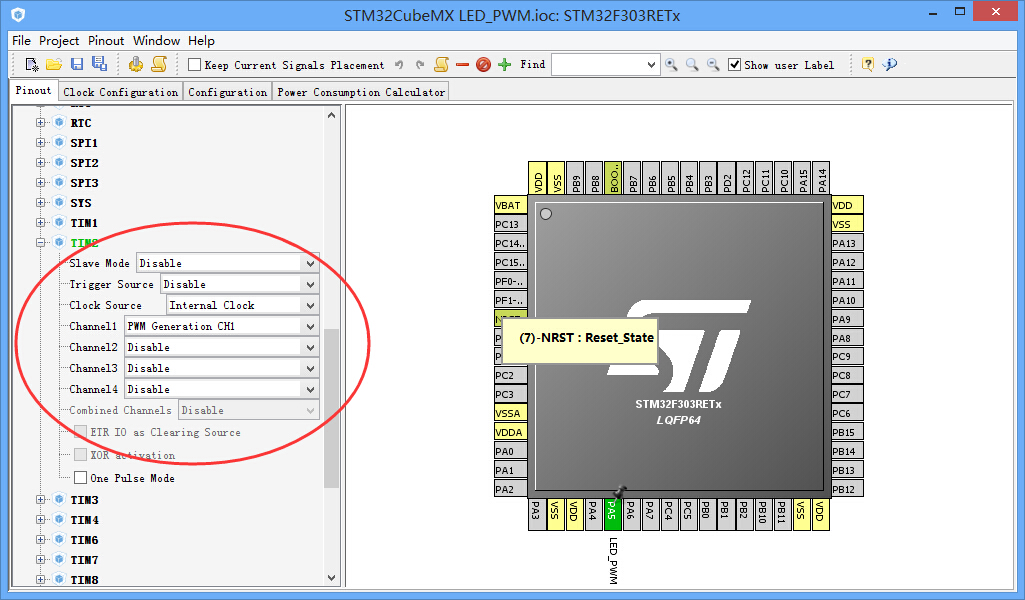Viewport: 1025px width, 600px height.
Task: Switch to the Configuration tab
Action: pos(227,92)
